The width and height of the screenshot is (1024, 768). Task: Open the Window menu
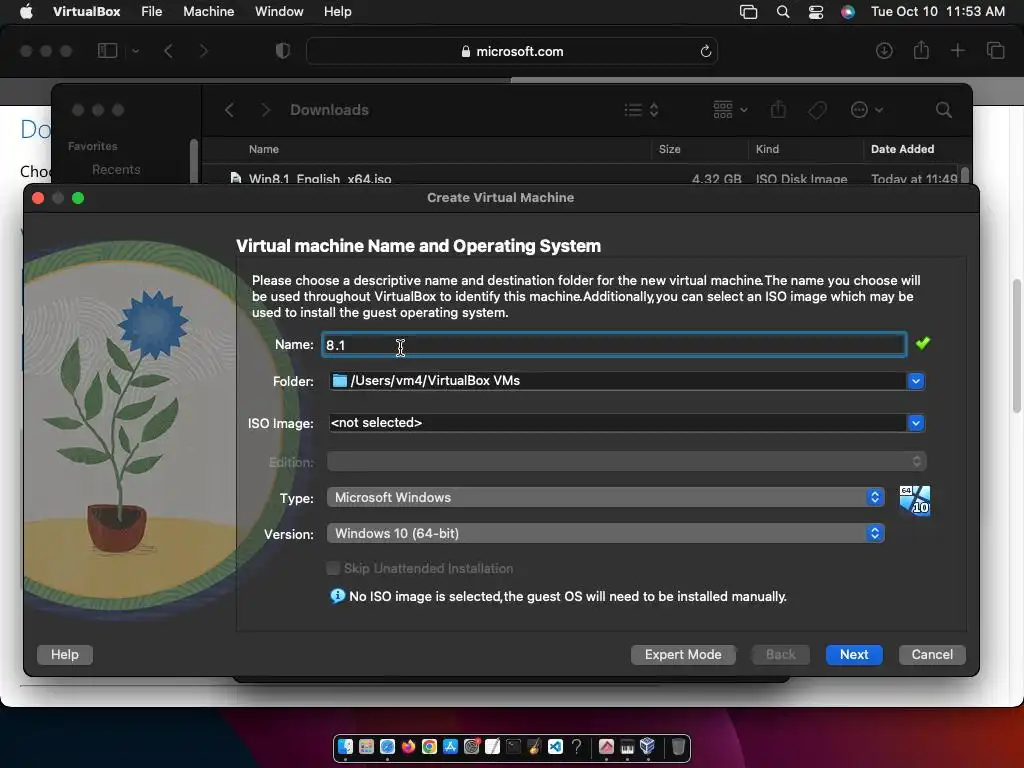tap(279, 11)
